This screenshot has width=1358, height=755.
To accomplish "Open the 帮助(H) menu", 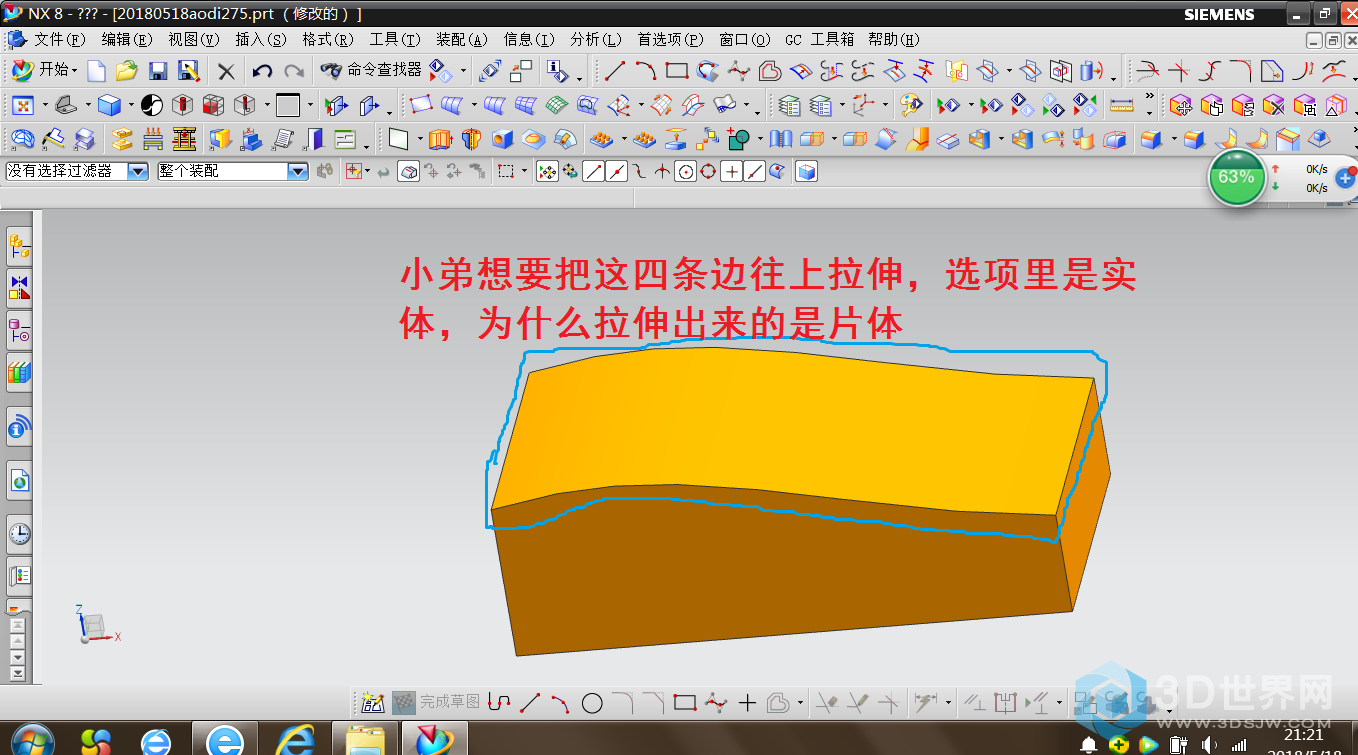I will 894,39.
